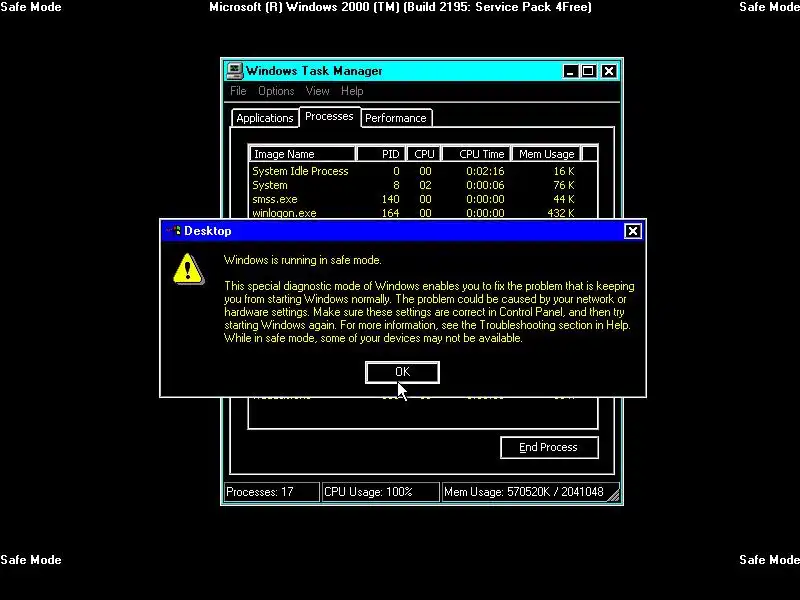
Task: Close the Windows Task Manager window
Action: point(609,71)
